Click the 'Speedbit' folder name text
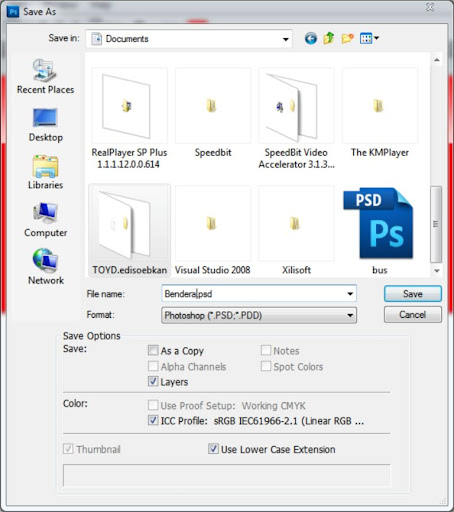Image resolution: width=454 pixels, height=512 pixels. click(x=213, y=152)
